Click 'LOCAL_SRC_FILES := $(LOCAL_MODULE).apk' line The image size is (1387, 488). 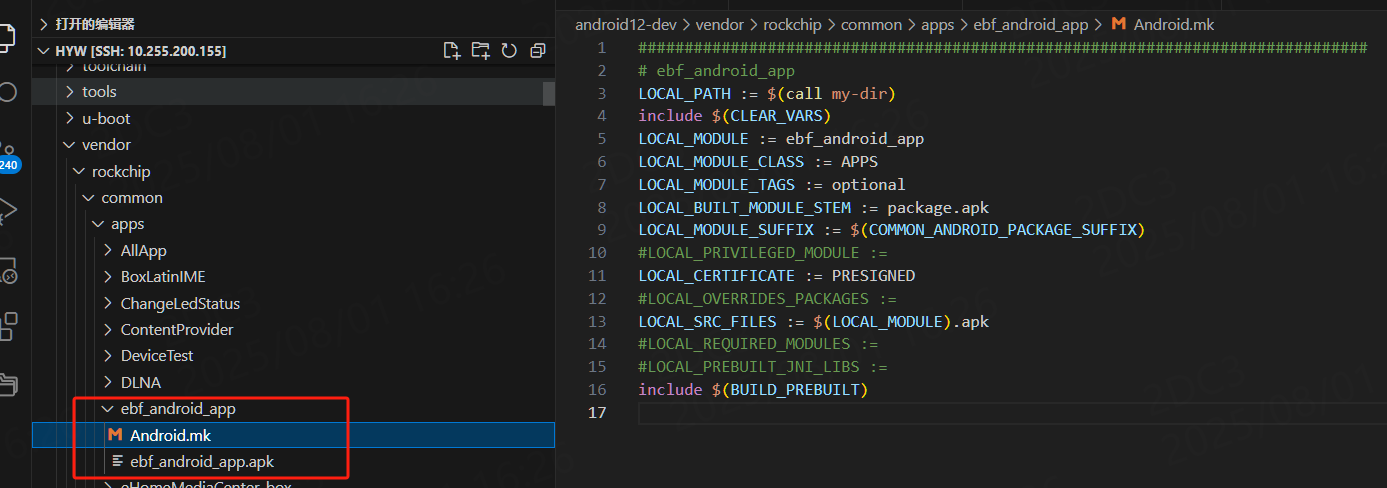pos(813,322)
